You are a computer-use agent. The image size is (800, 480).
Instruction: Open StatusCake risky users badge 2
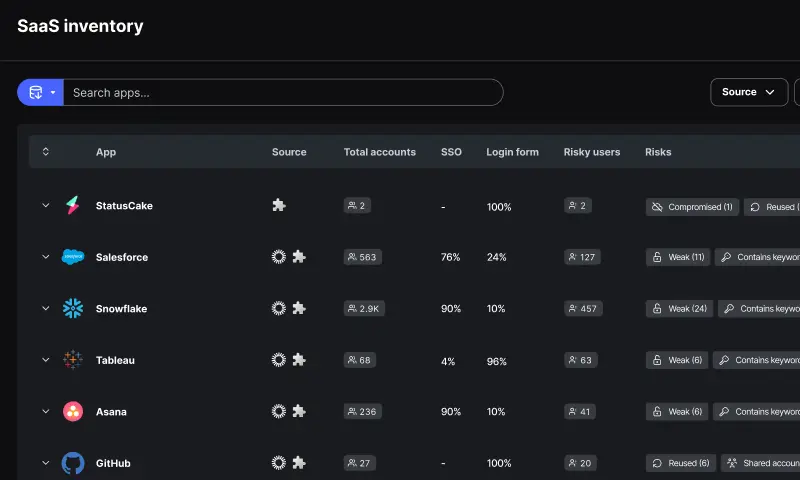point(578,206)
